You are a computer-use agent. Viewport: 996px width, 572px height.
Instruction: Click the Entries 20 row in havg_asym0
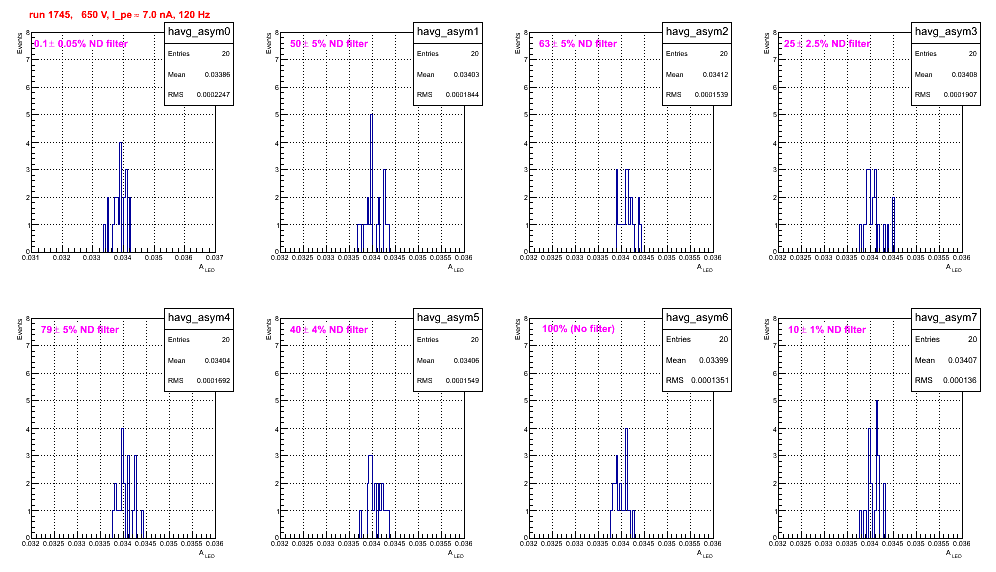coord(199,54)
